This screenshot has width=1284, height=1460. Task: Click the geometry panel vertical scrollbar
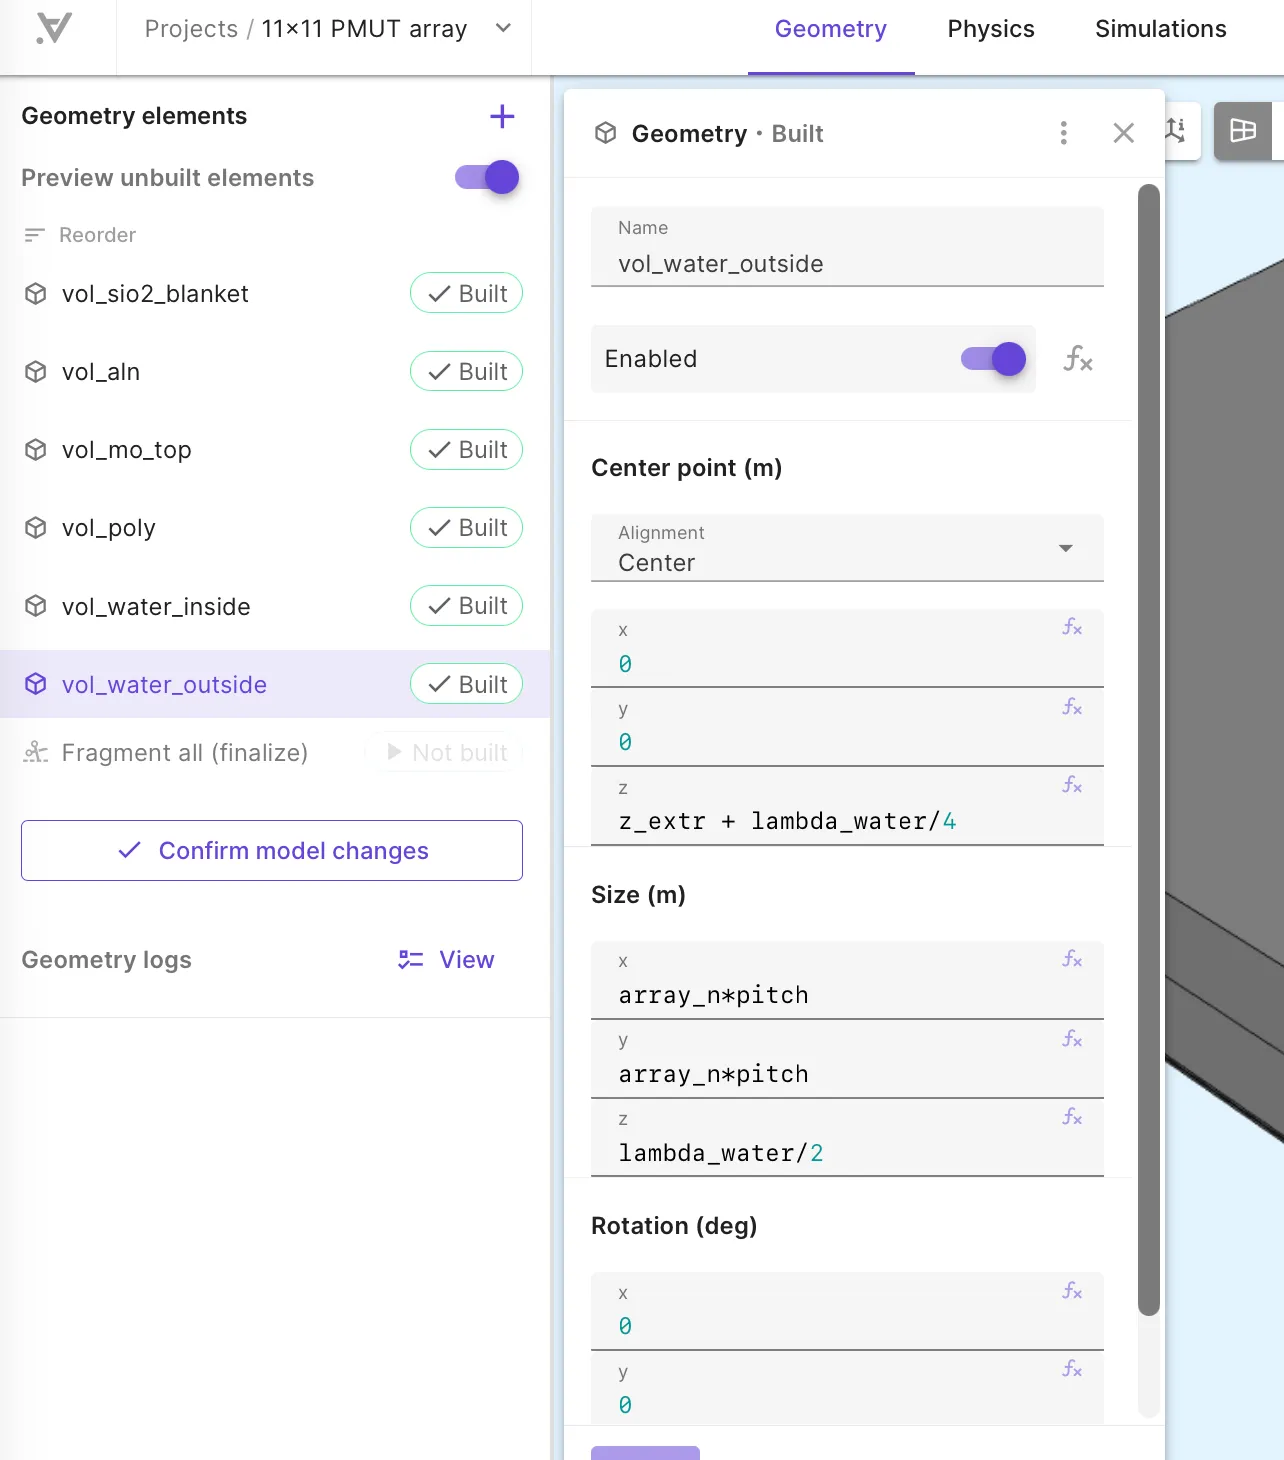coord(1149,750)
